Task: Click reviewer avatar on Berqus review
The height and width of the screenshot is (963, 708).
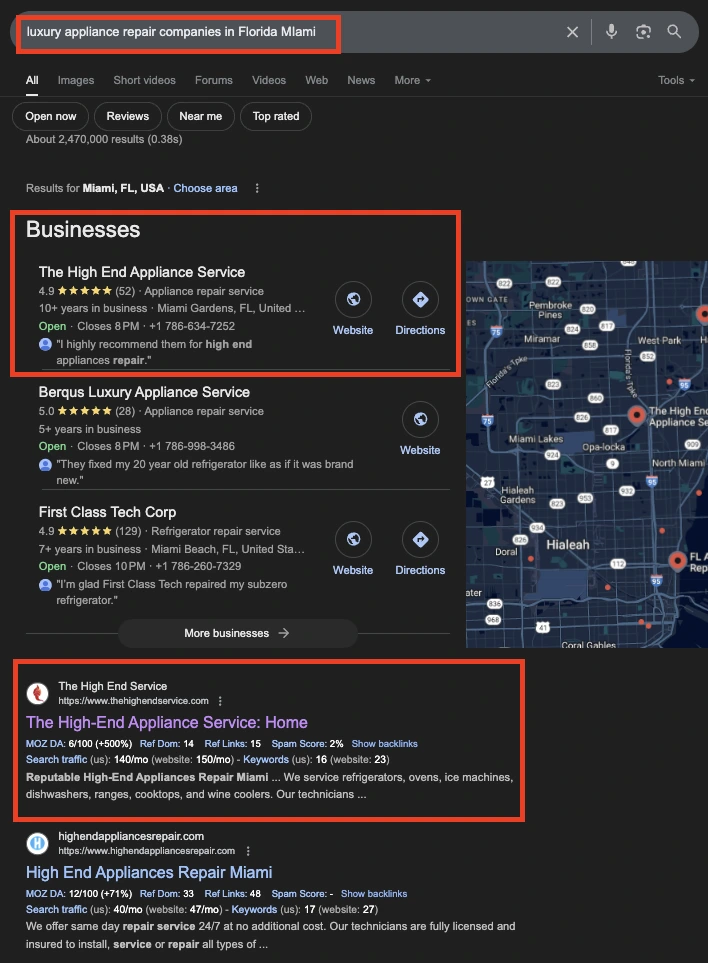Action: pyautogui.click(x=45, y=464)
